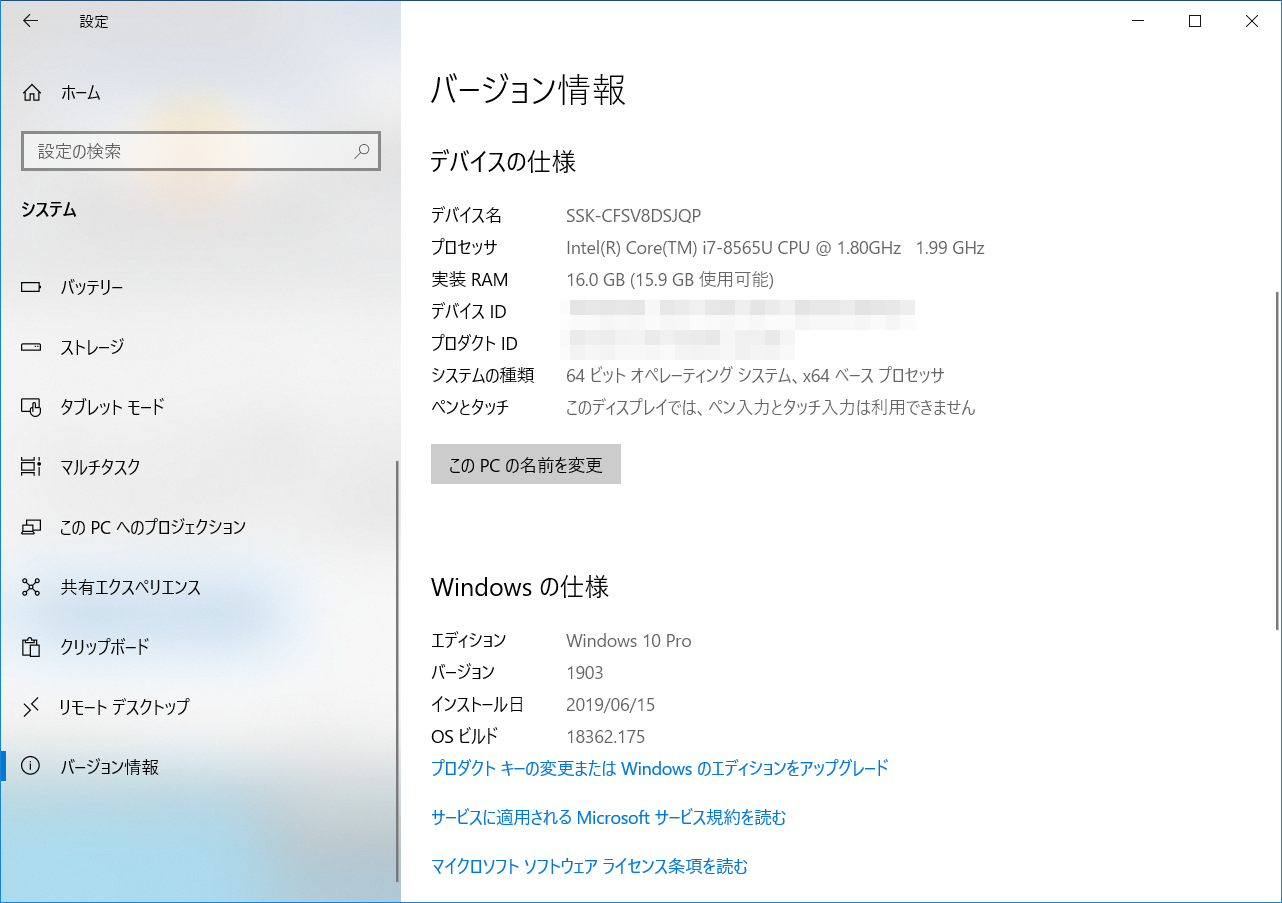Select the リモート デスクトップ icon

(x=32, y=707)
